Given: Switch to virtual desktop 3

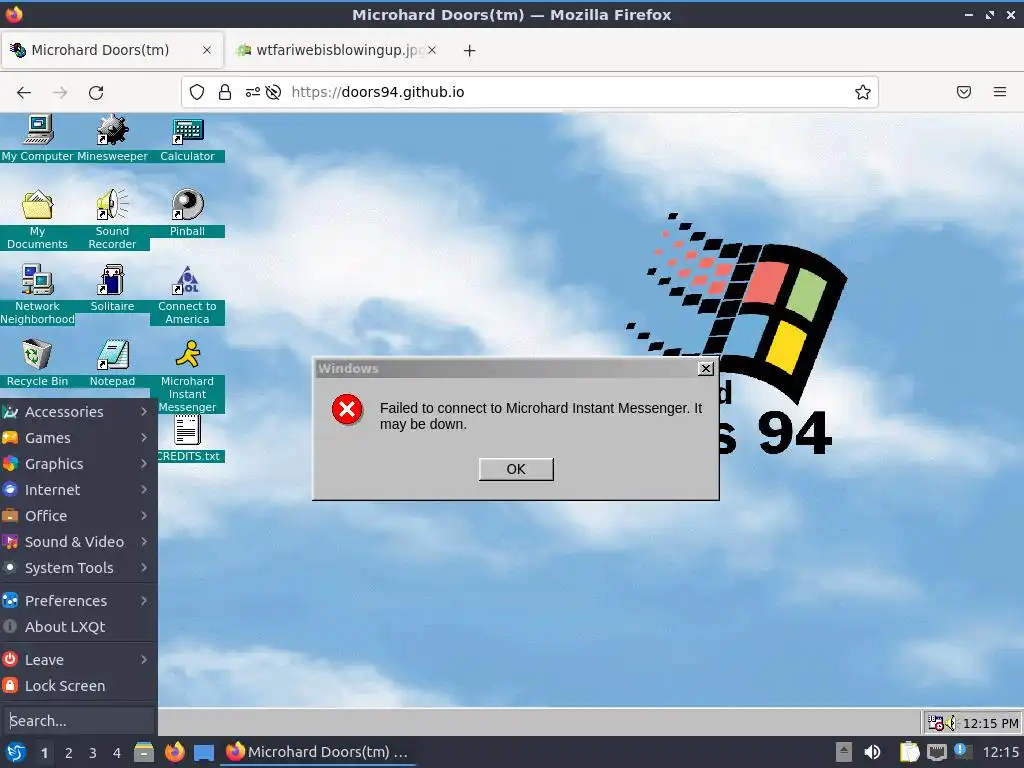Looking at the screenshot, I should 93,753.
